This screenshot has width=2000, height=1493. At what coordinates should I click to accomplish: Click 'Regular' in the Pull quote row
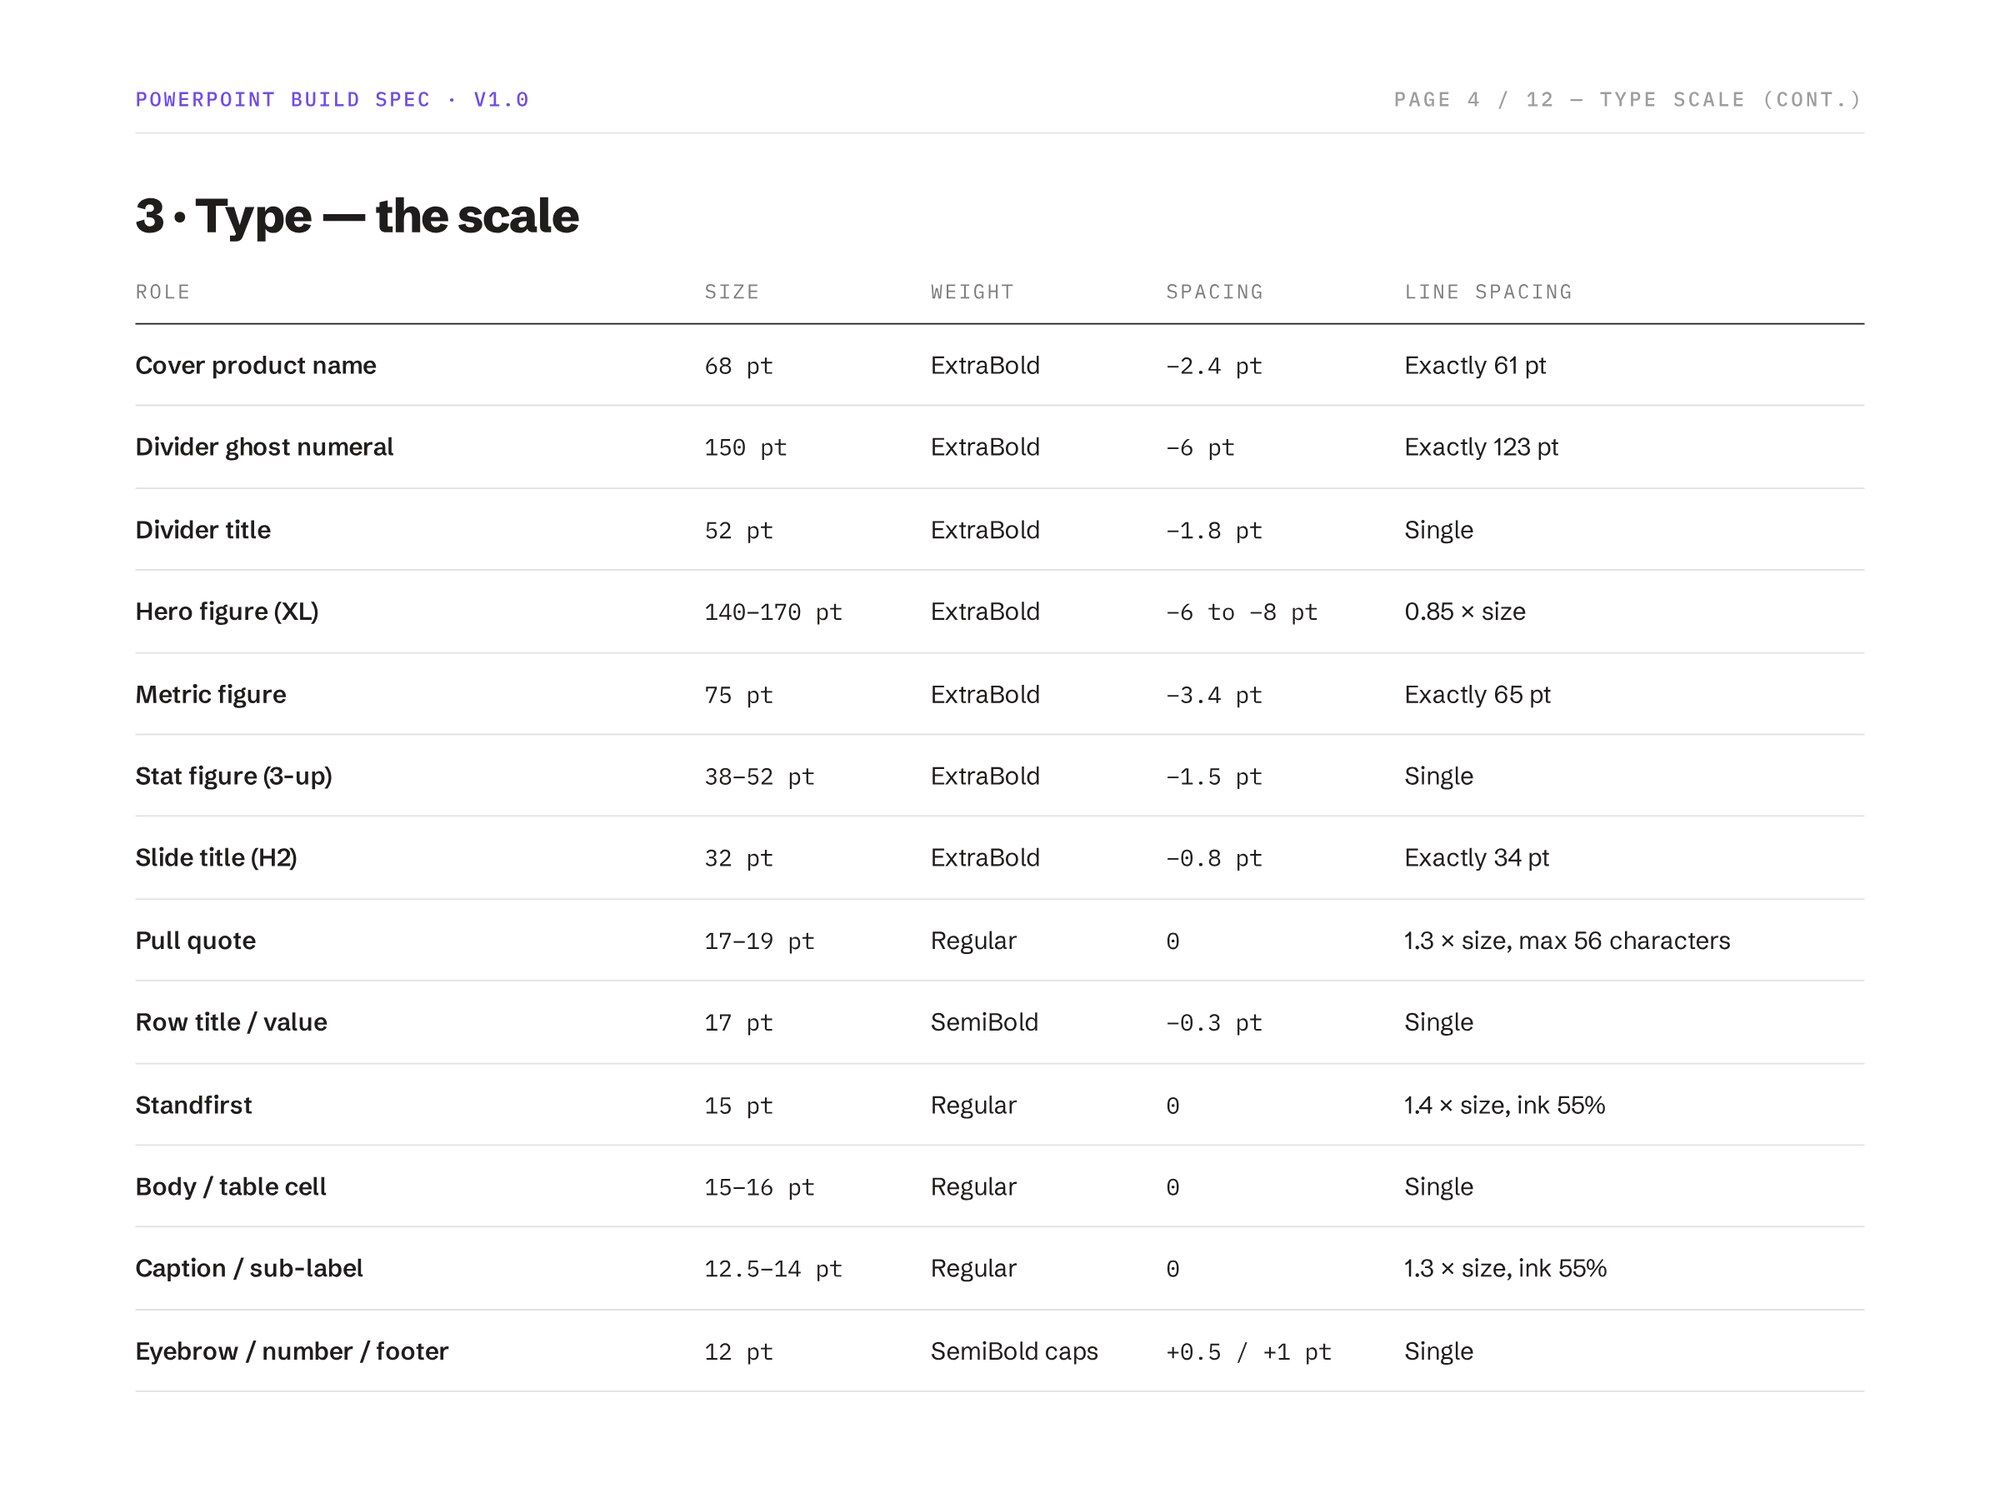pos(973,941)
